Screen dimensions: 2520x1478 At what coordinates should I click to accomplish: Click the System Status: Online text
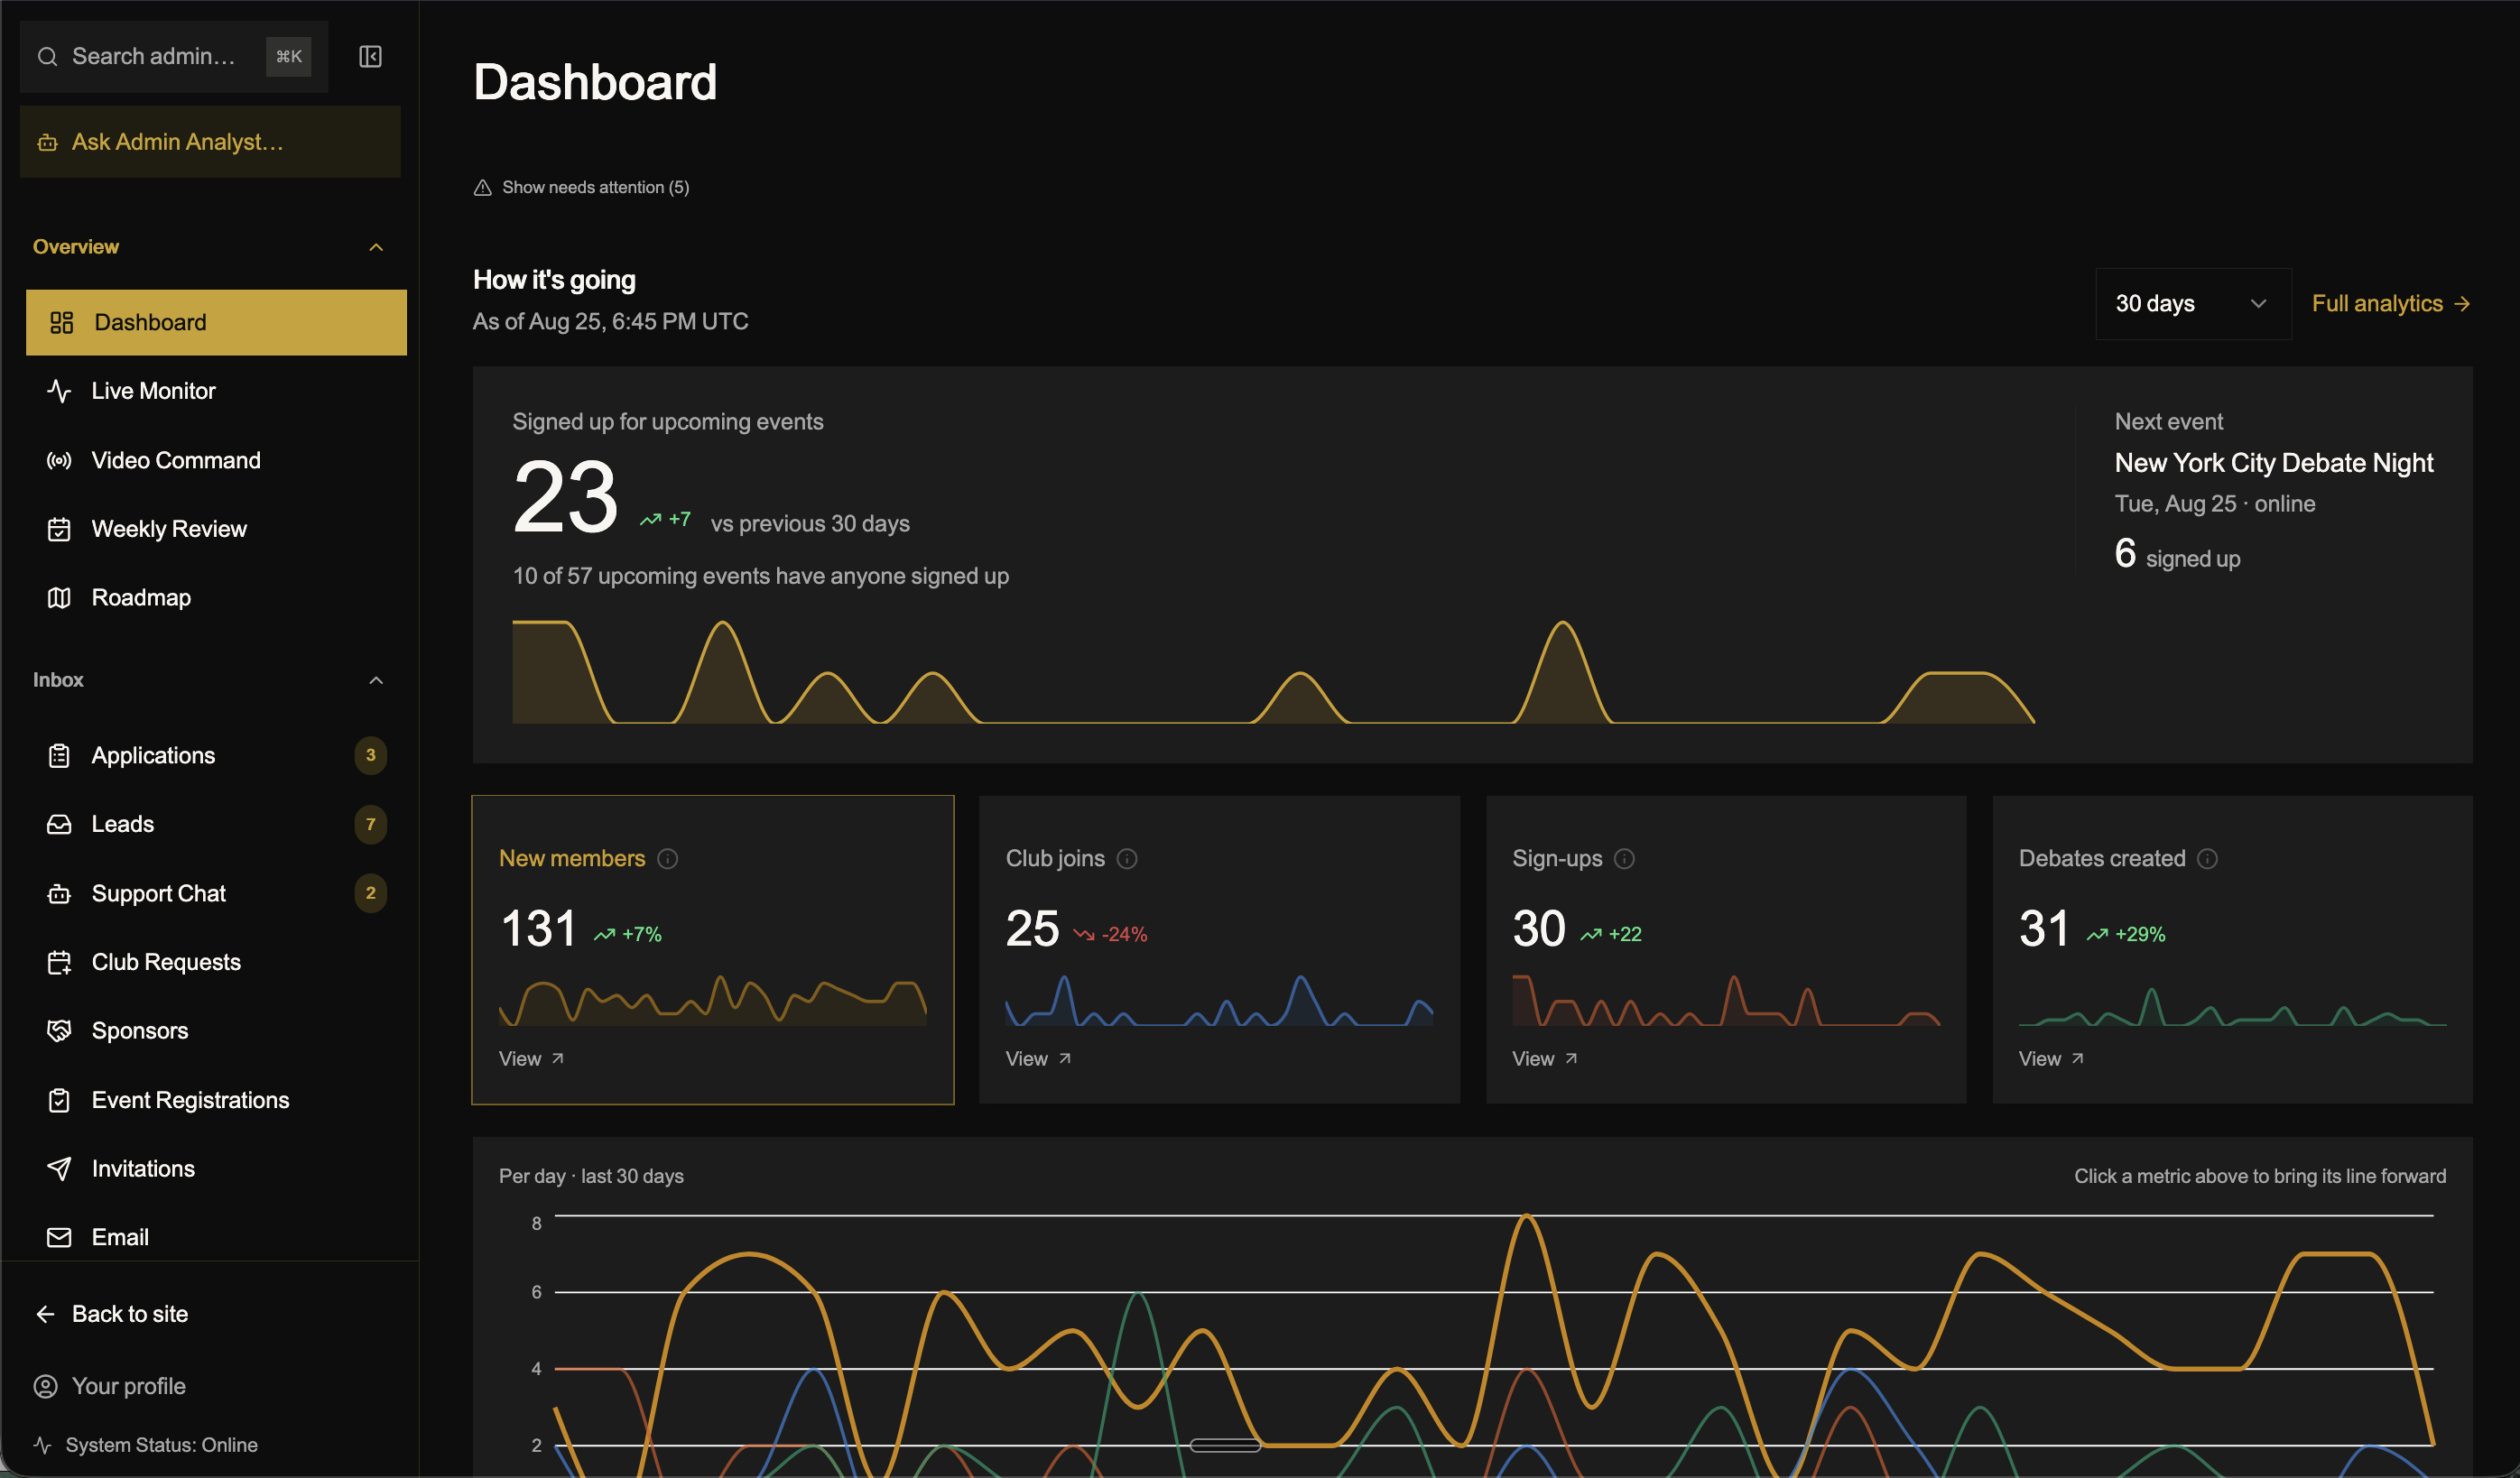click(161, 1445)
